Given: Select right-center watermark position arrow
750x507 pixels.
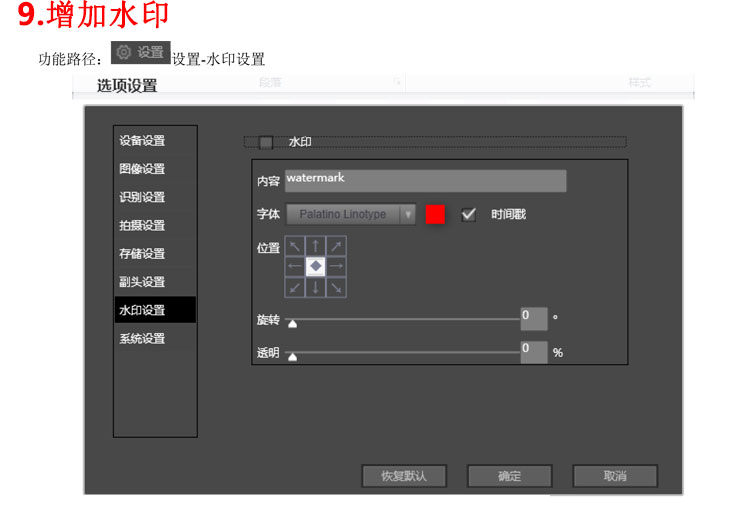Looking at the screenshot, I should [x=337, y=266].
